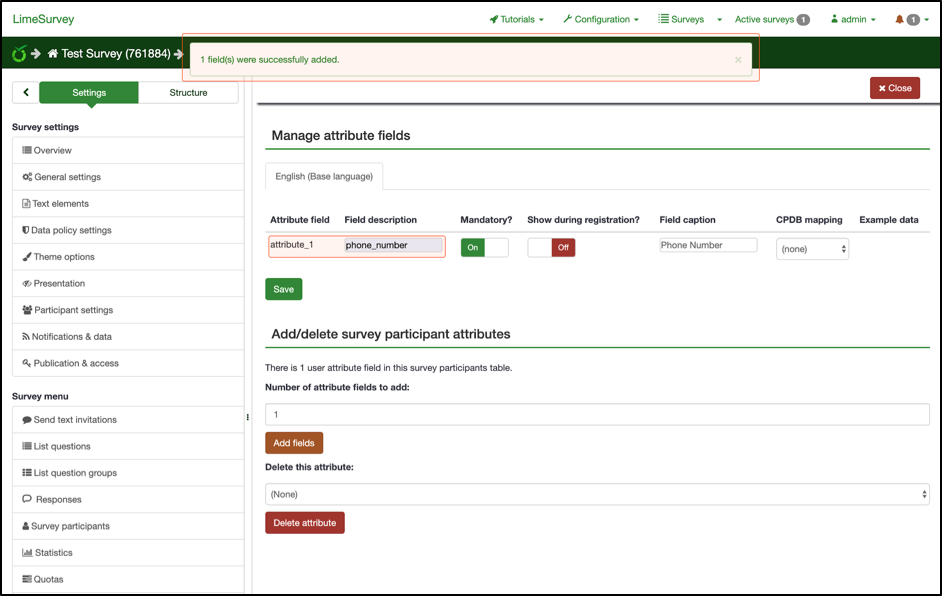The image size is (942, 596).
Task: Click the Data policy shield icon
Action: point(26,230)
